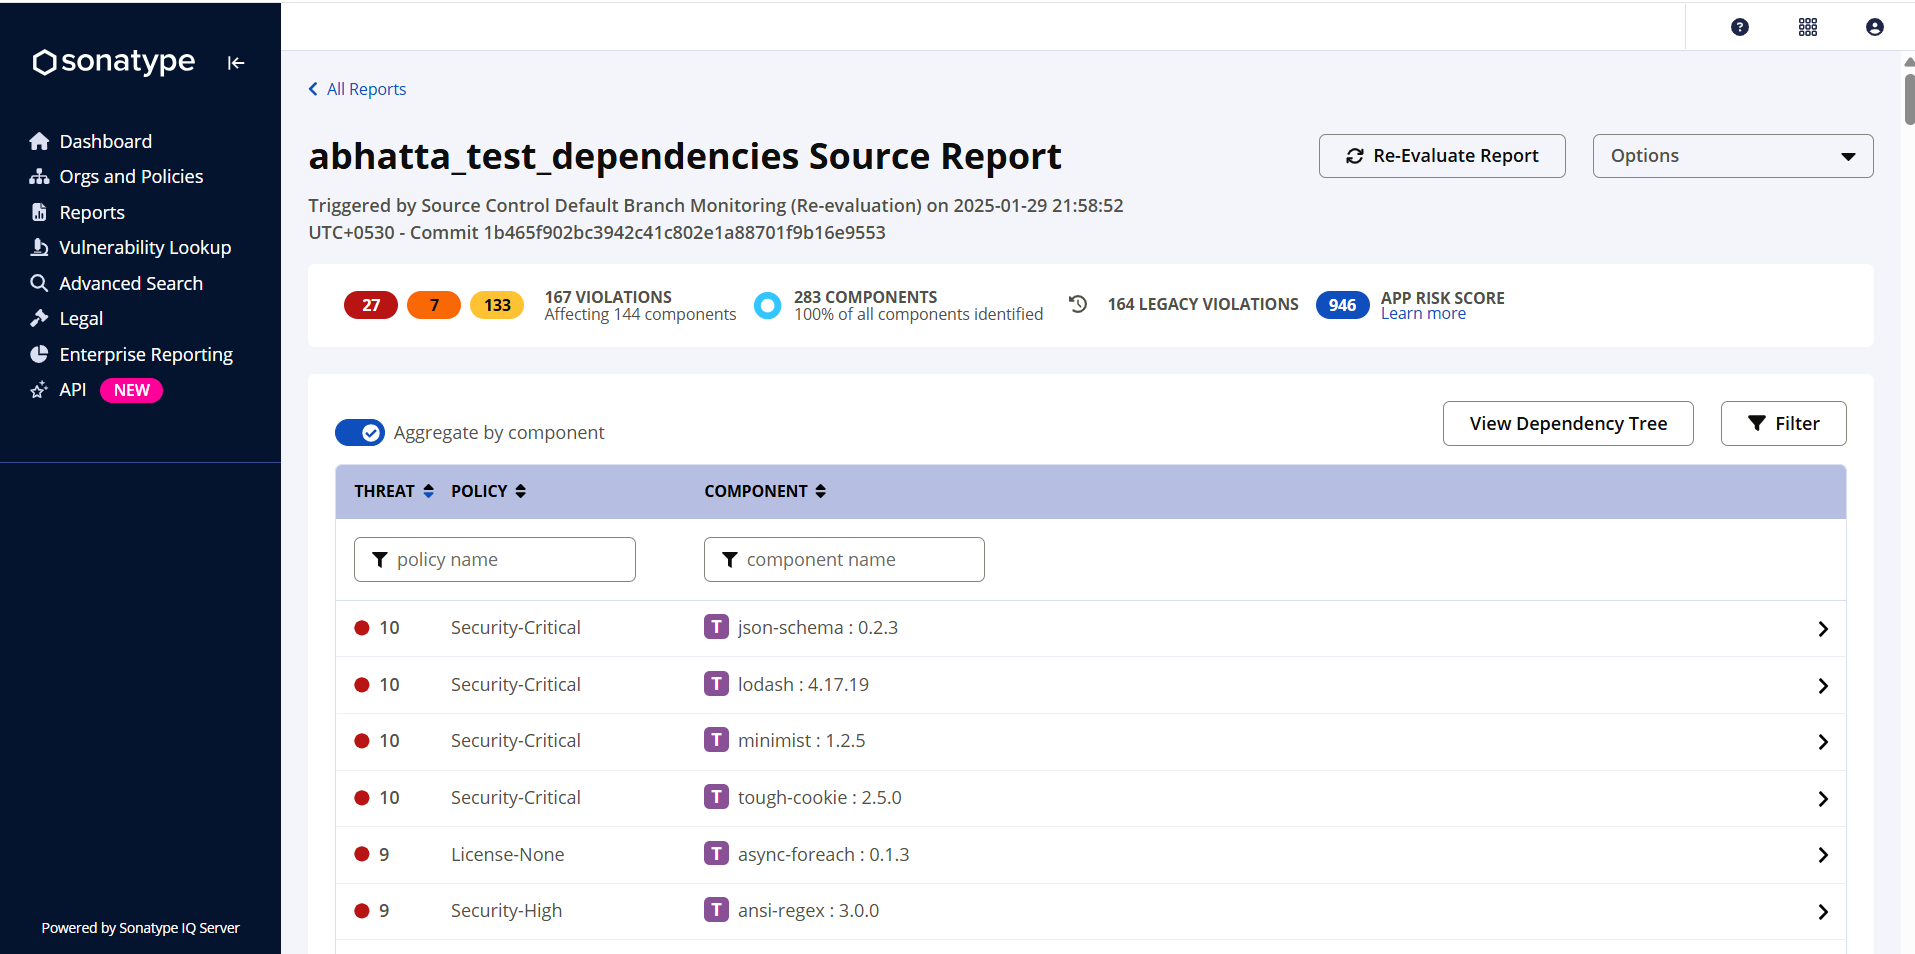
Task: Follow the Learn more link
Action: 1423,314
